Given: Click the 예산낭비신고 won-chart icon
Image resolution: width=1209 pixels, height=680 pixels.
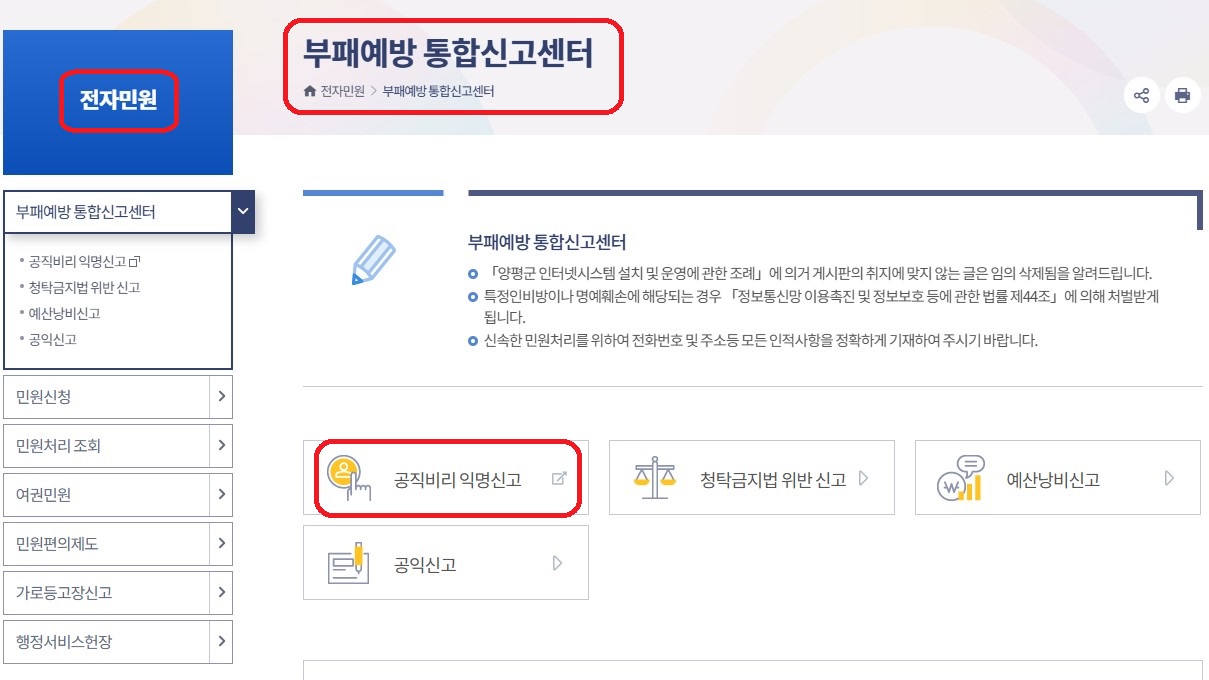Looking at the screenshot, I should (961, 478).
